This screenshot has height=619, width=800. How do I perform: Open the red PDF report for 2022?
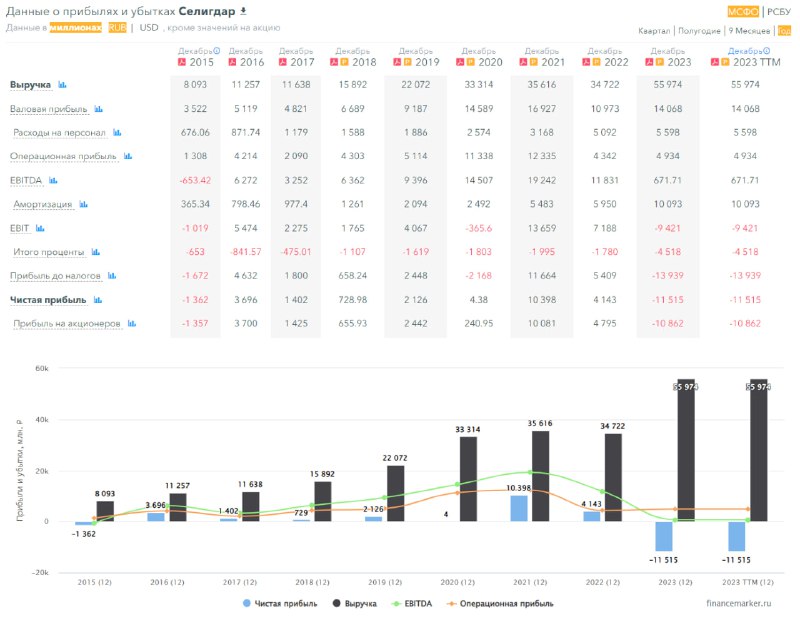(586, 62)
